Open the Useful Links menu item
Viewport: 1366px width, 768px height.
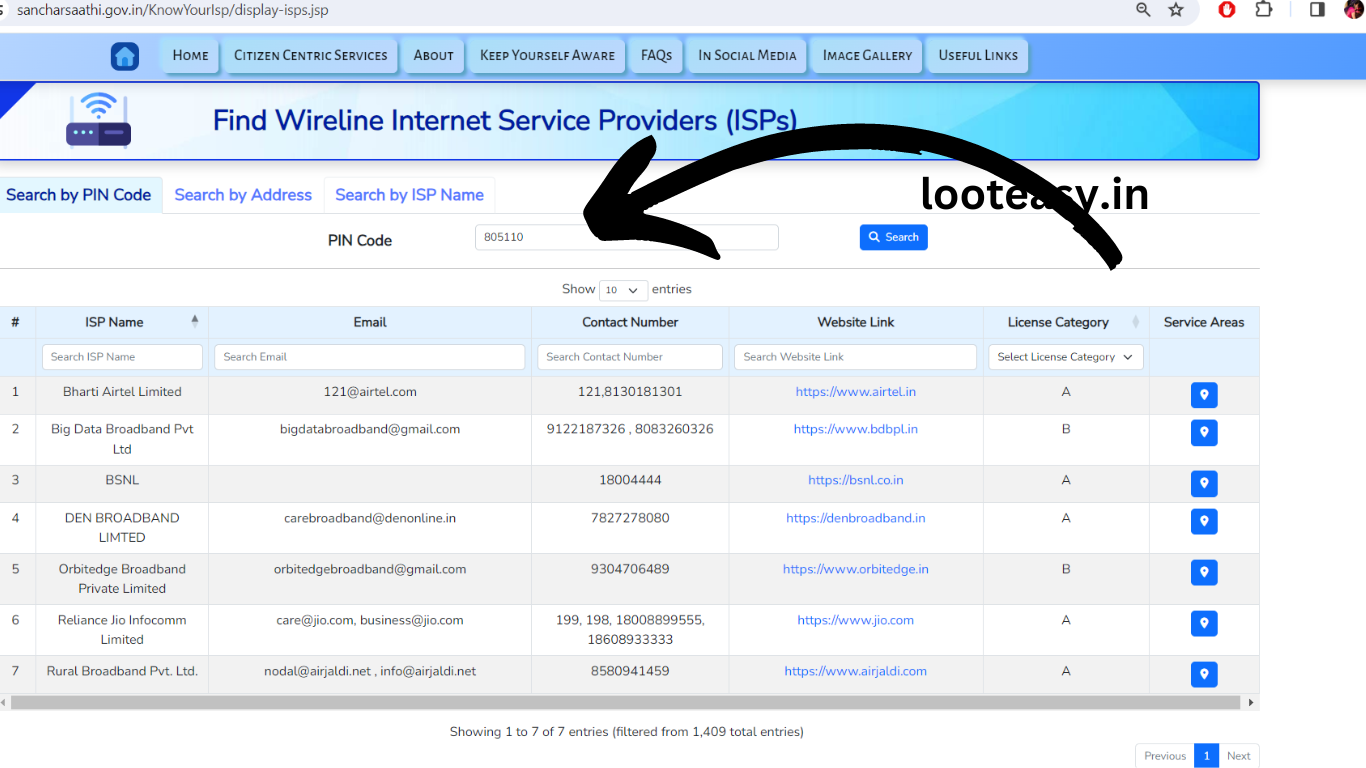978,56
